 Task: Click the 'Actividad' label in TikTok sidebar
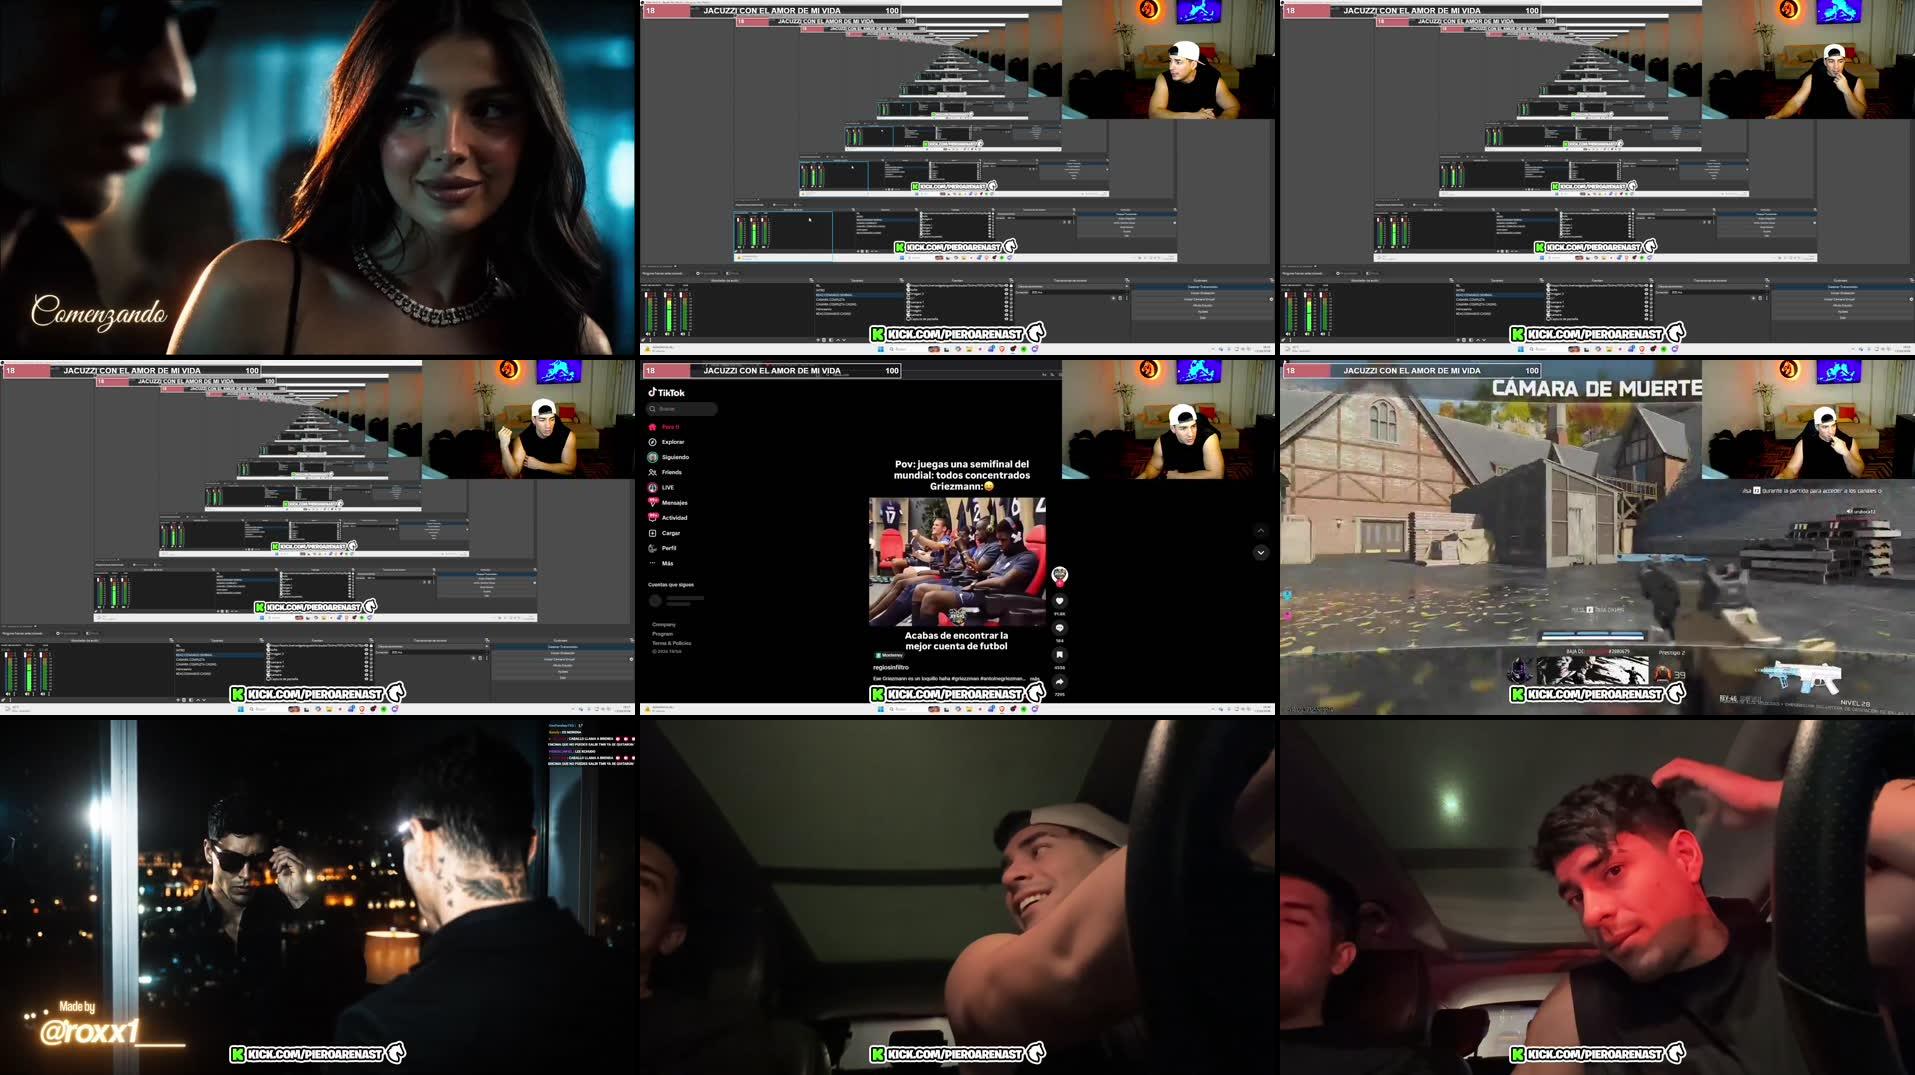click(x=674, y=518)
